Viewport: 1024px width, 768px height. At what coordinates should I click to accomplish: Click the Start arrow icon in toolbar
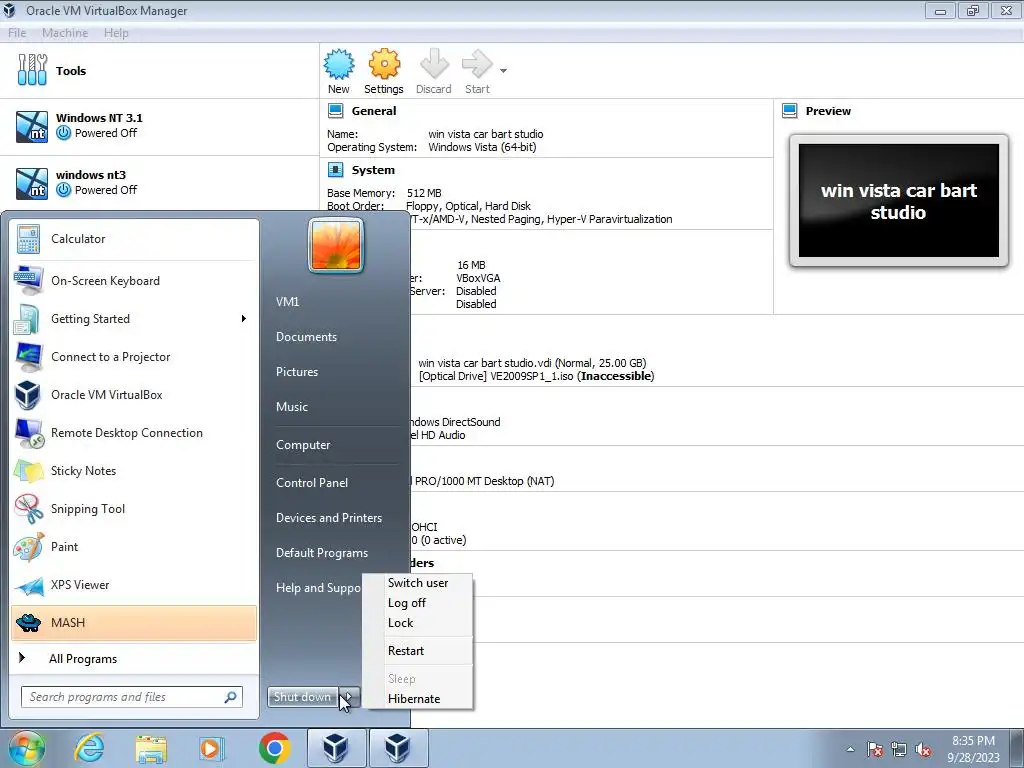point(477,64)
